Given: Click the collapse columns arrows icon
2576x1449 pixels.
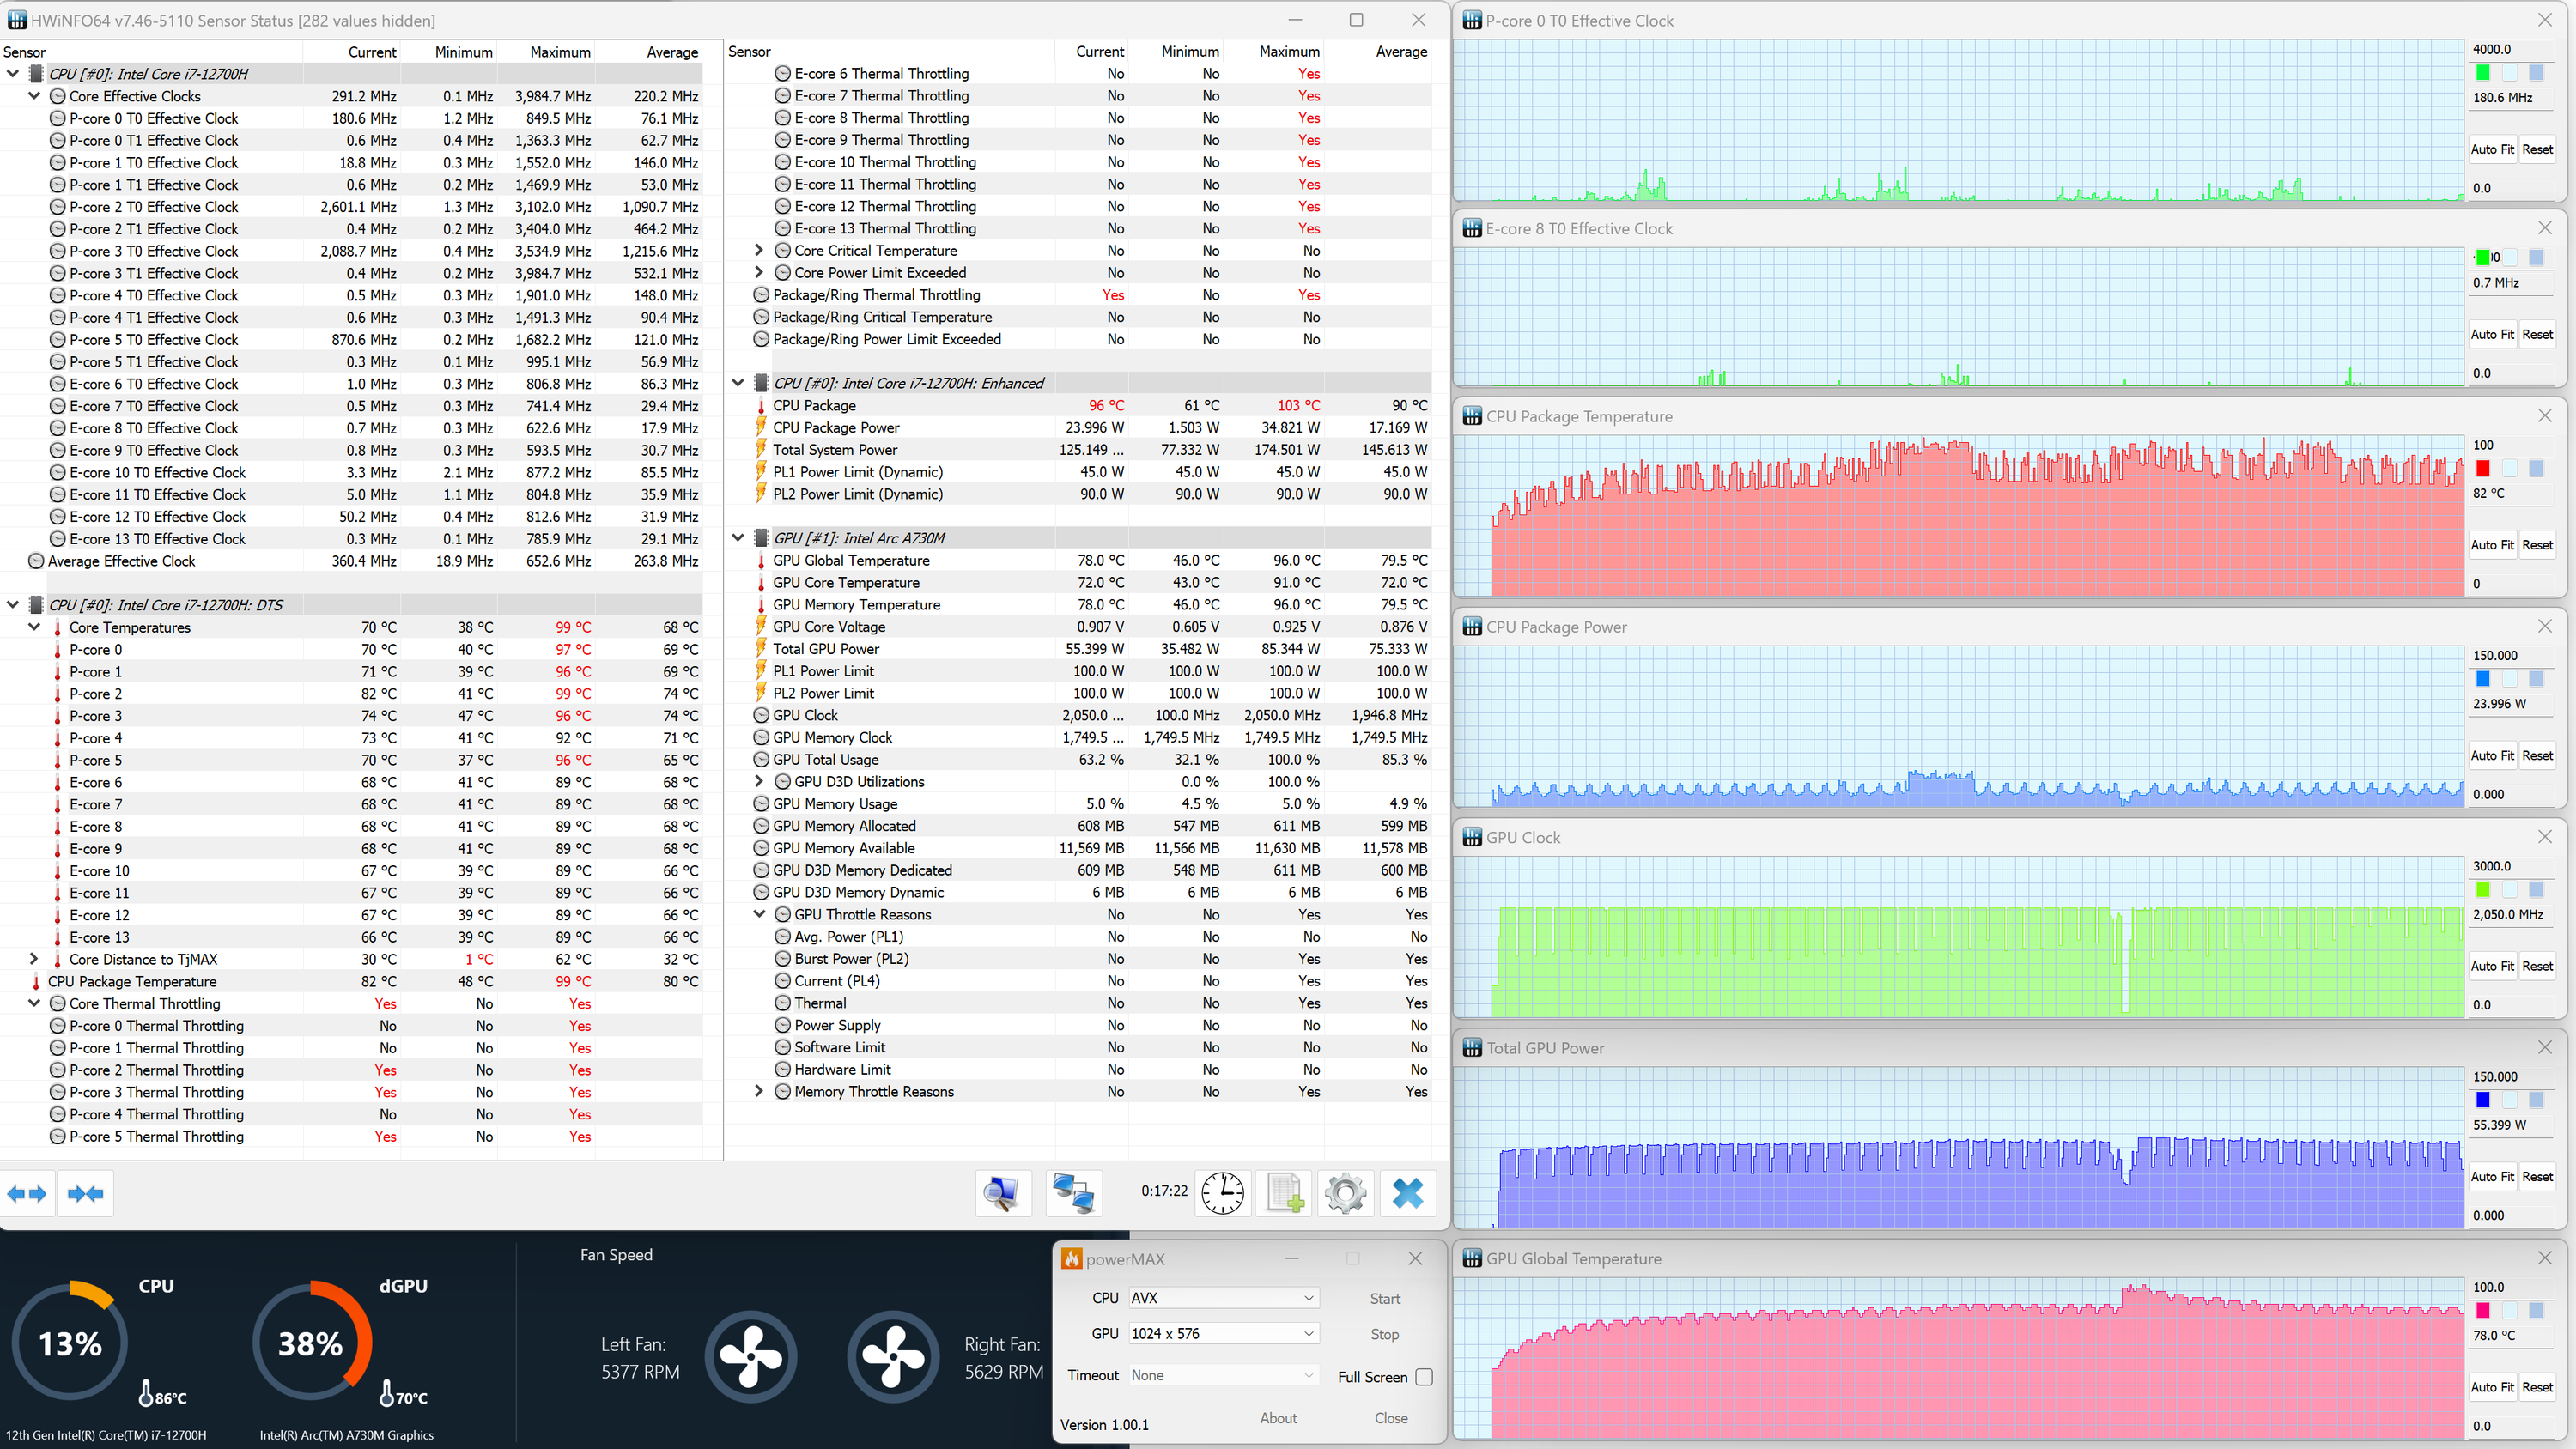Looking at the screenshot, I should [85, 1193].
